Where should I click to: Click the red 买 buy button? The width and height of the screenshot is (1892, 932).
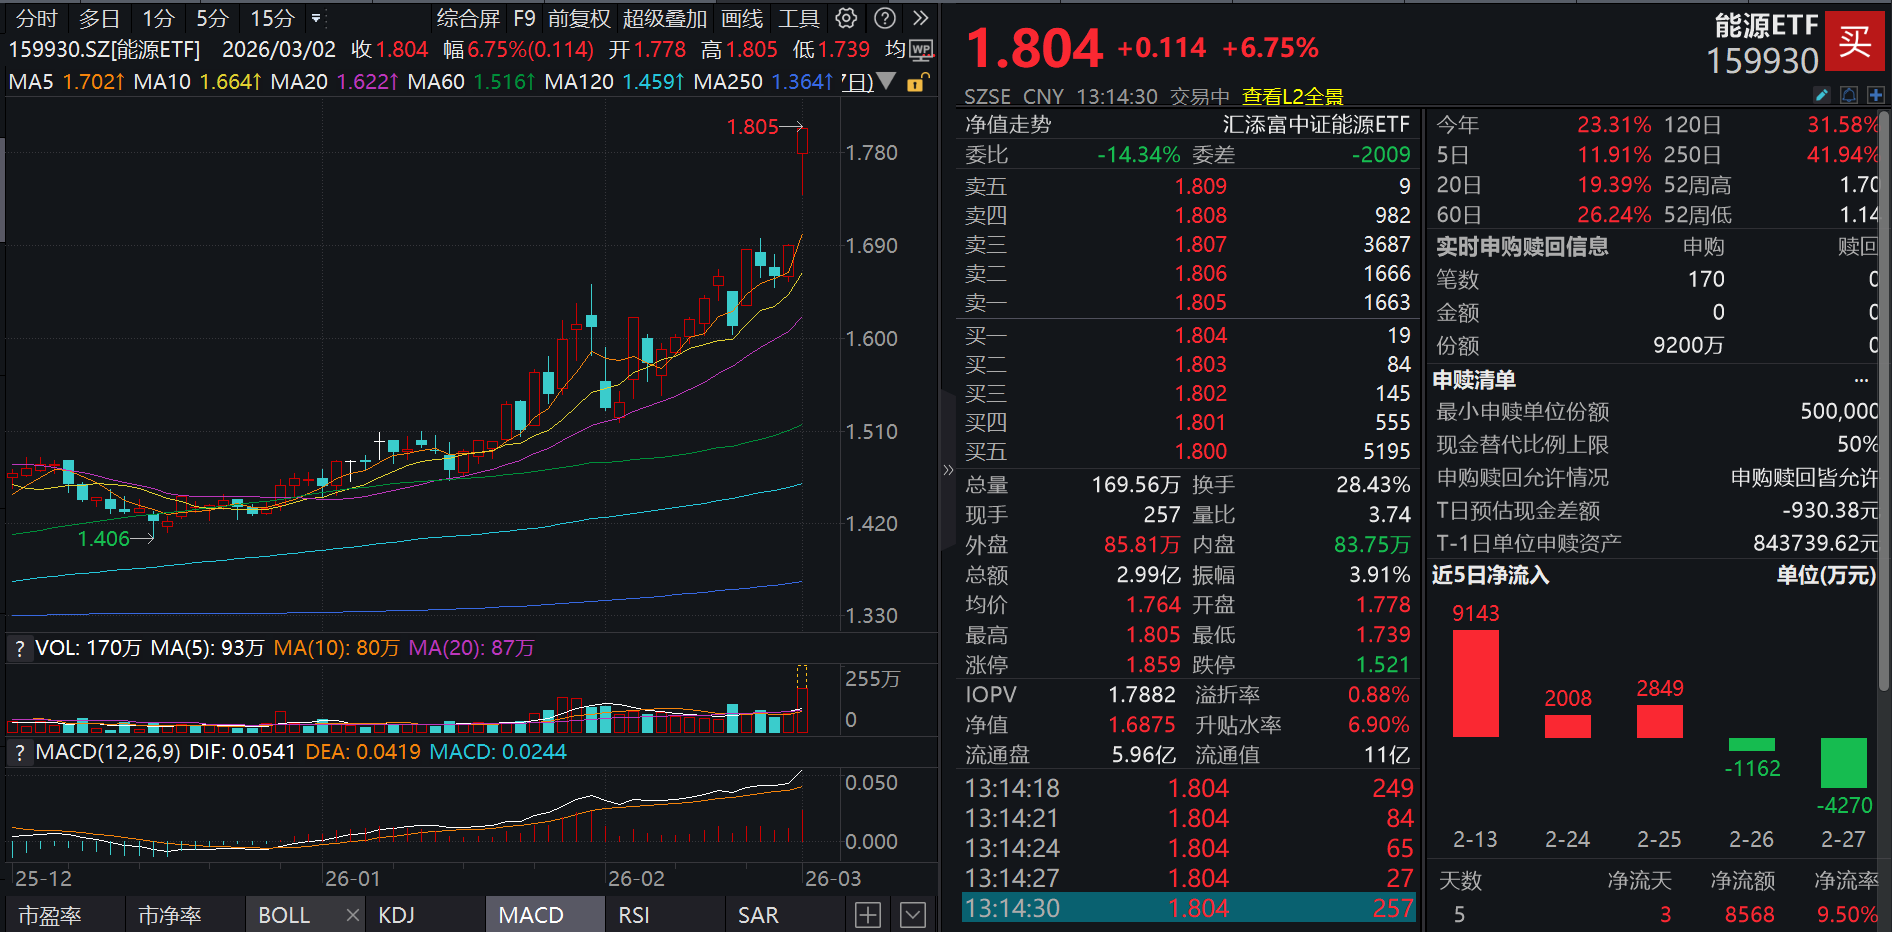(x=1856, y=42)
